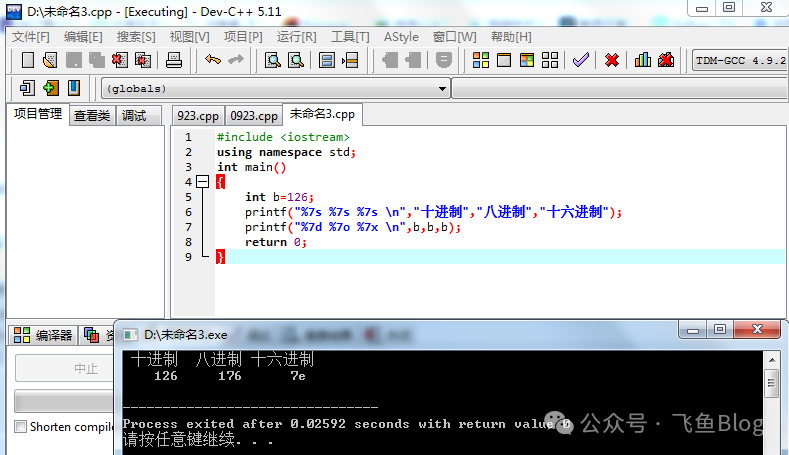Select the 未命名3.cpp editor tab
The width and height of the screenshot is (789, 455).
[323, 114]
